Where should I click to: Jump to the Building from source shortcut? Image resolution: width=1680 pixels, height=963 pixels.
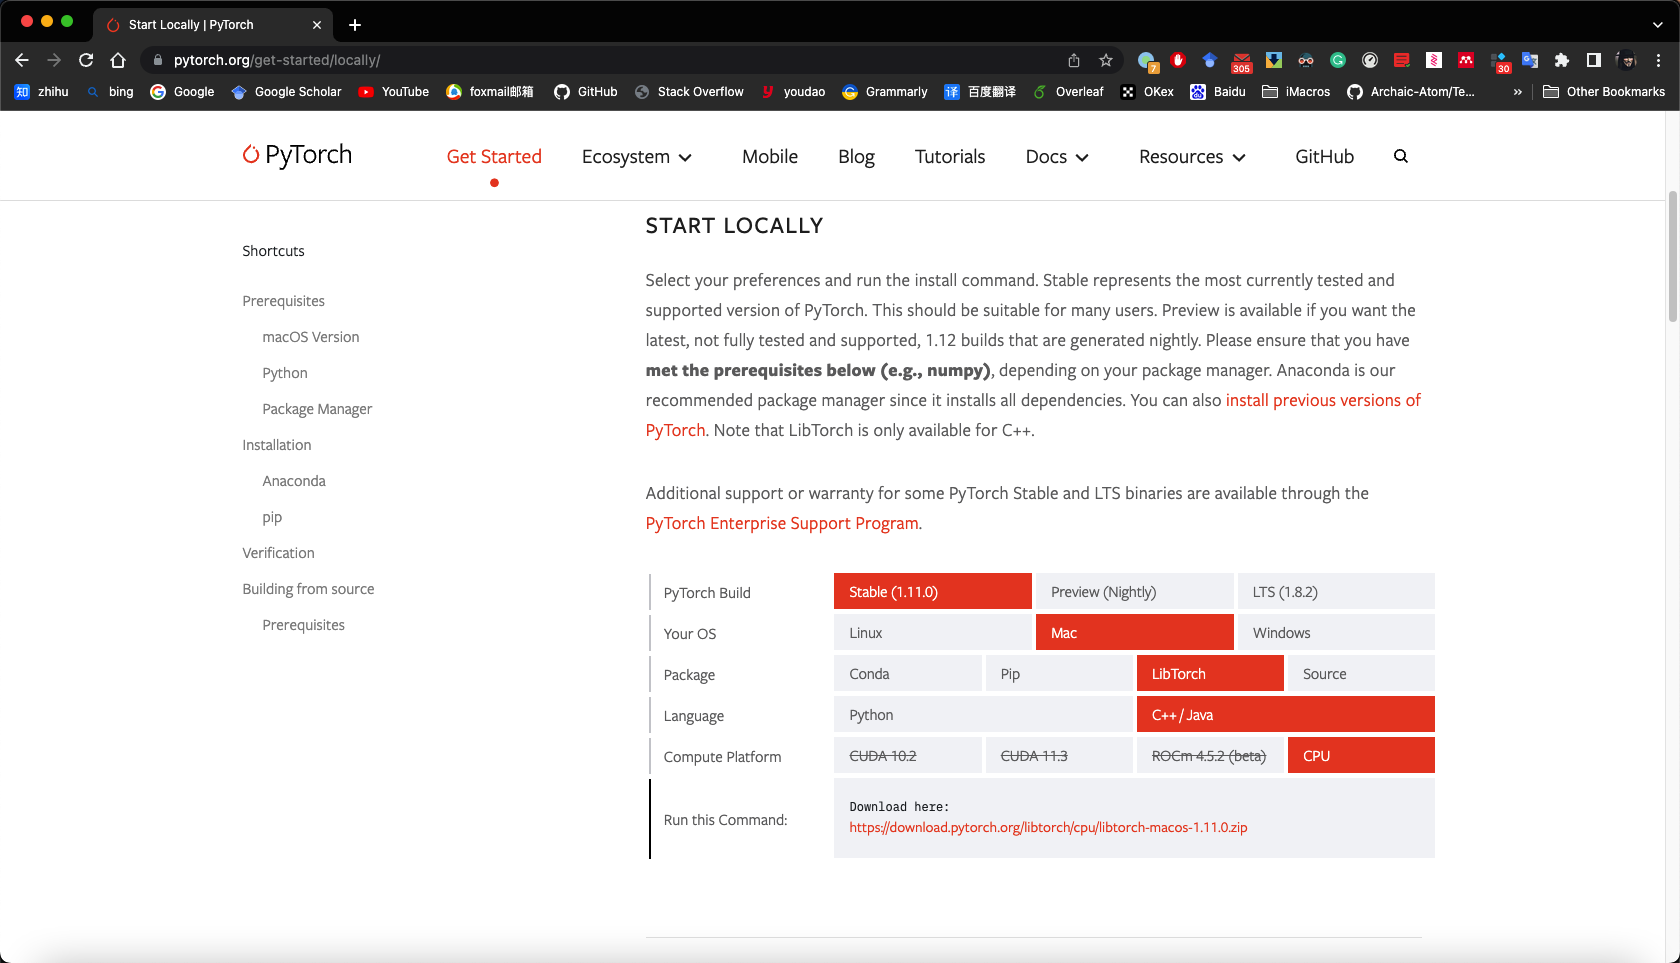point(308,589)
